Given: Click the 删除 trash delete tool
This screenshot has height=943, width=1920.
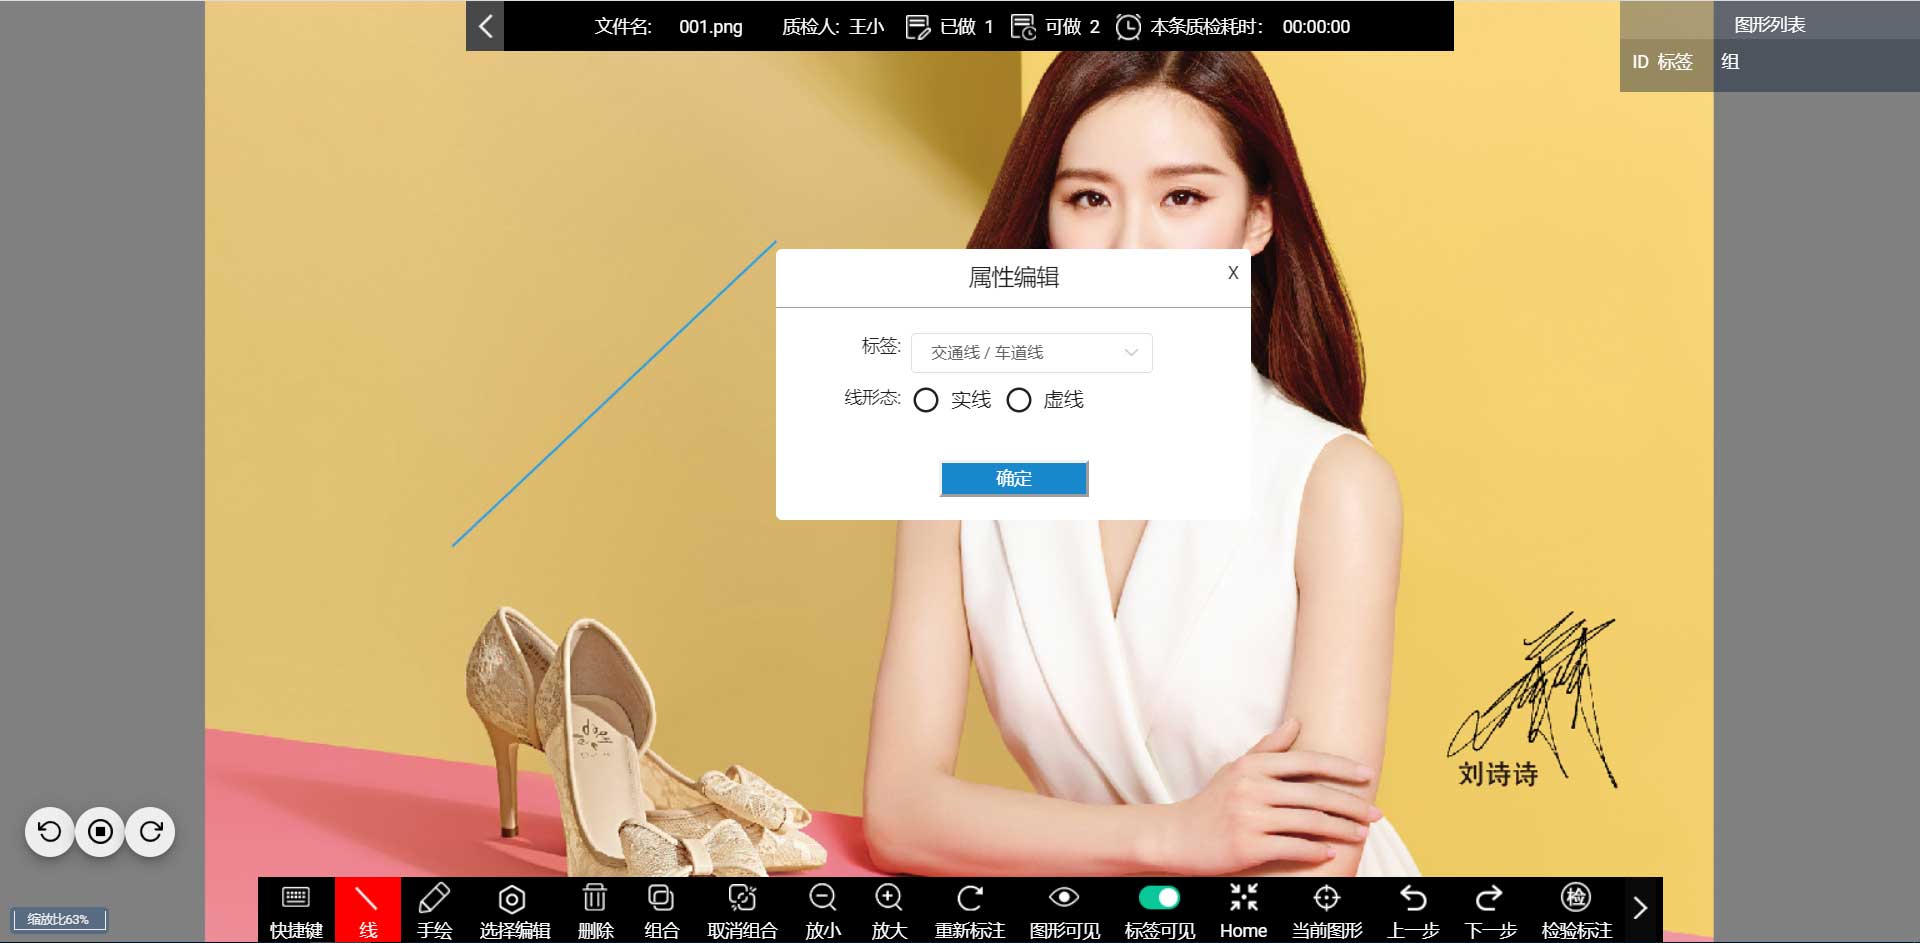Looking at the screenshot, I should [596, 910].
